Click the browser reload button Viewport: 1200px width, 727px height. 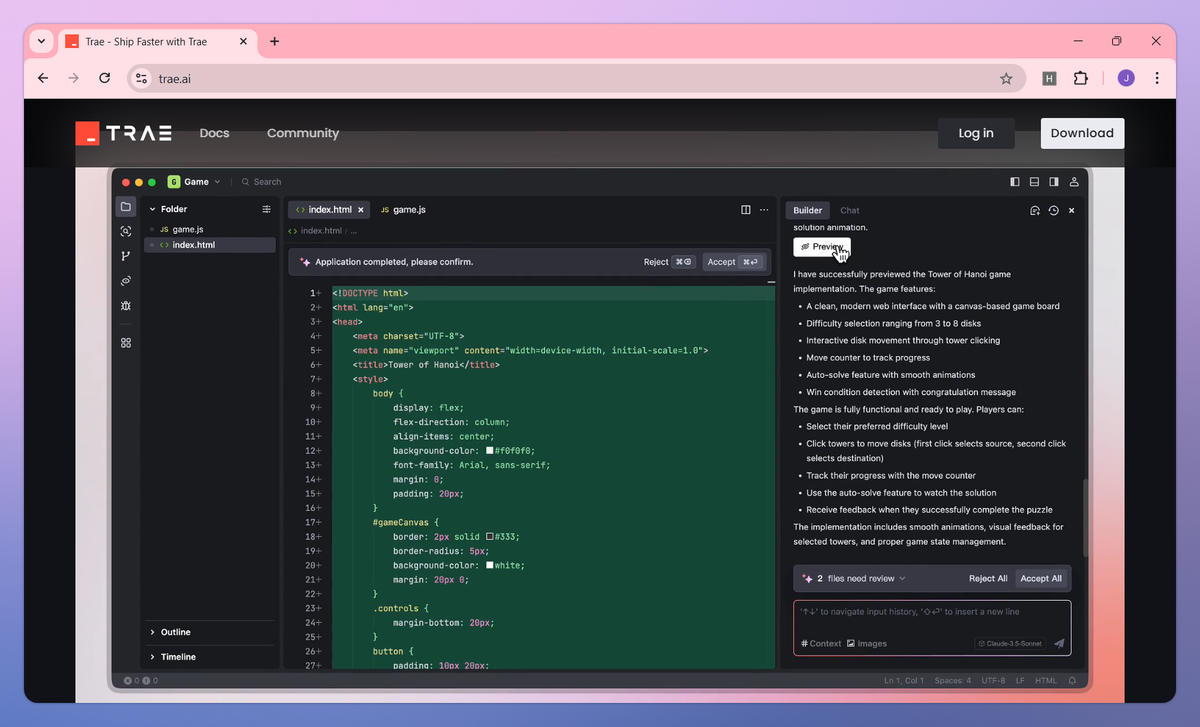click(104, 78)
